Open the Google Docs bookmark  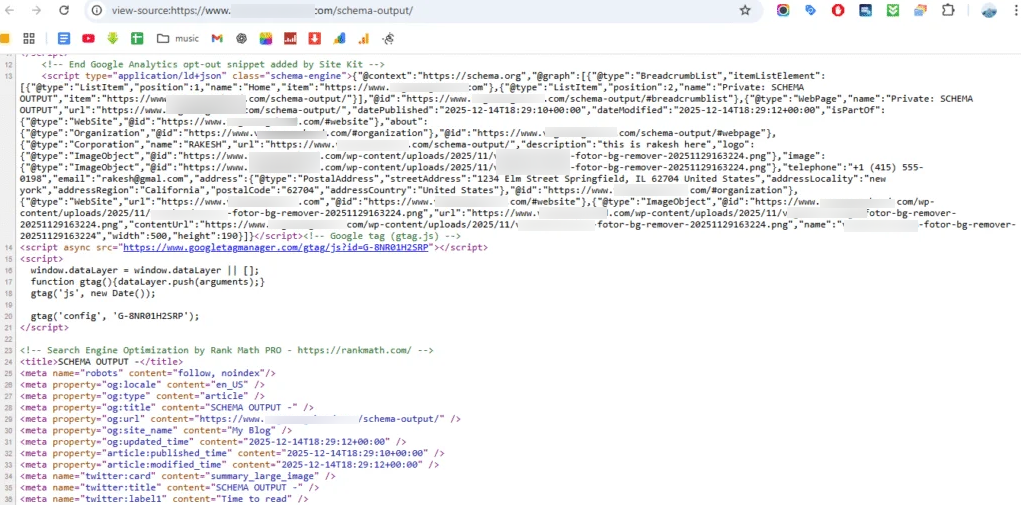pyautogui.click(x=64, y=38)
